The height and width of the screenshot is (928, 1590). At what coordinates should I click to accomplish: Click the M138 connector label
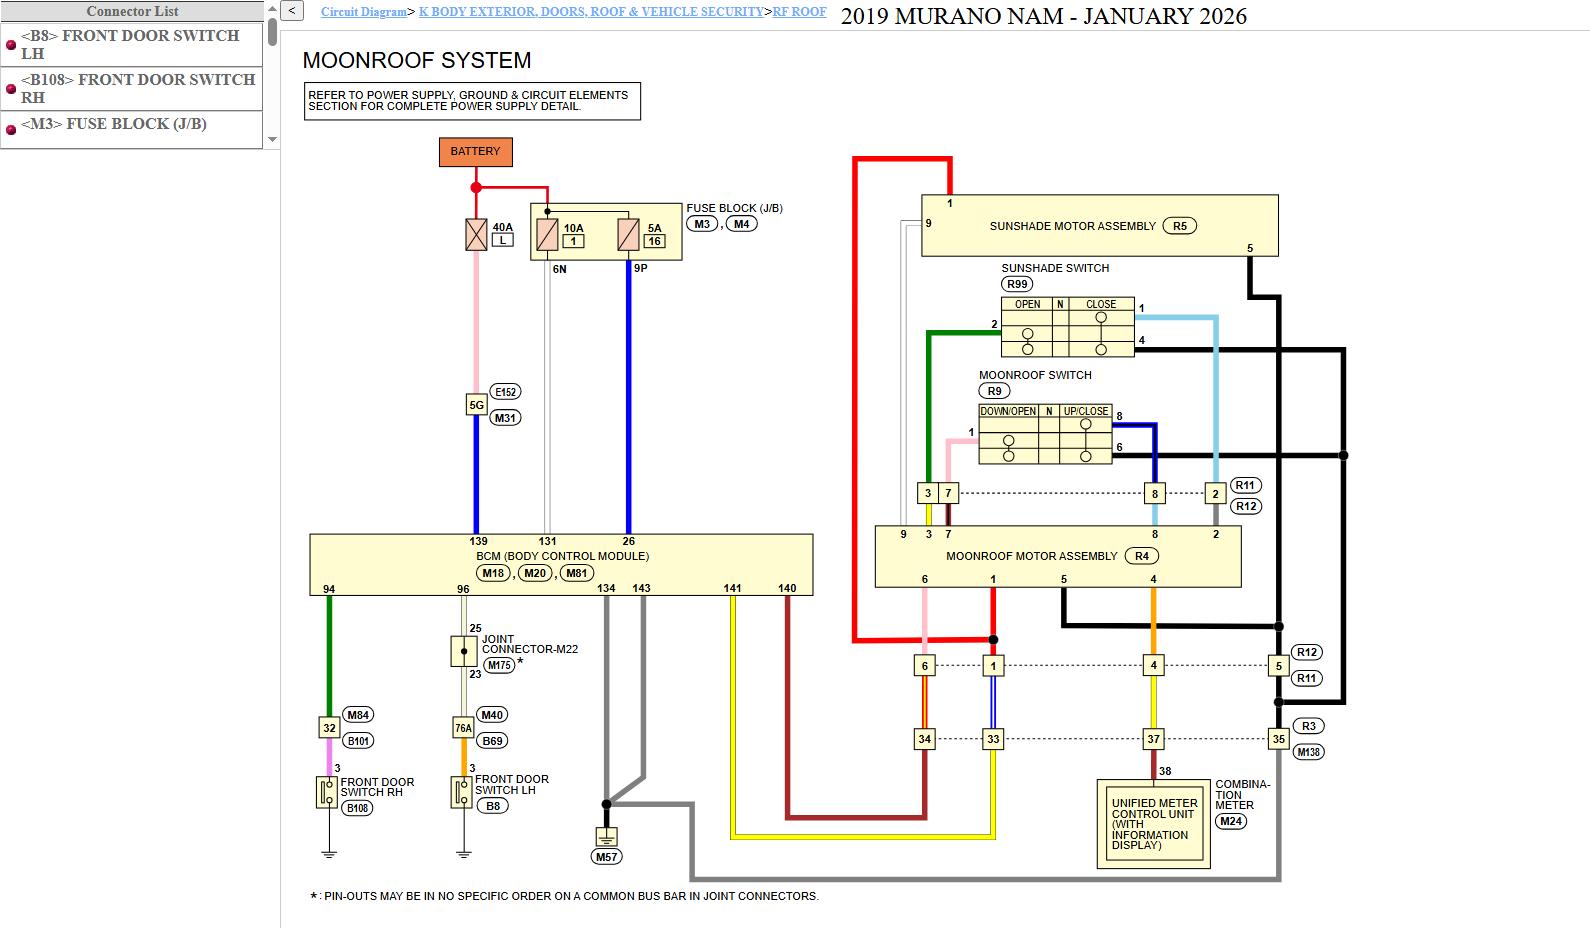[x=1308, y=752]
